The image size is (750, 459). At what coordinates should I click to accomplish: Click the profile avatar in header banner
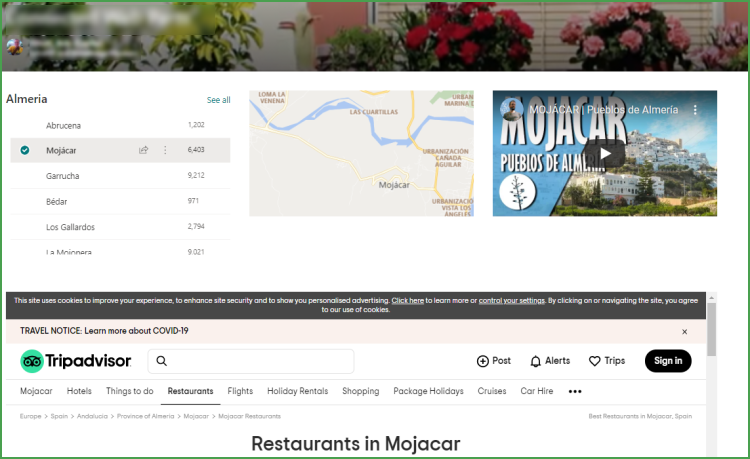click(x=15, y=47)
